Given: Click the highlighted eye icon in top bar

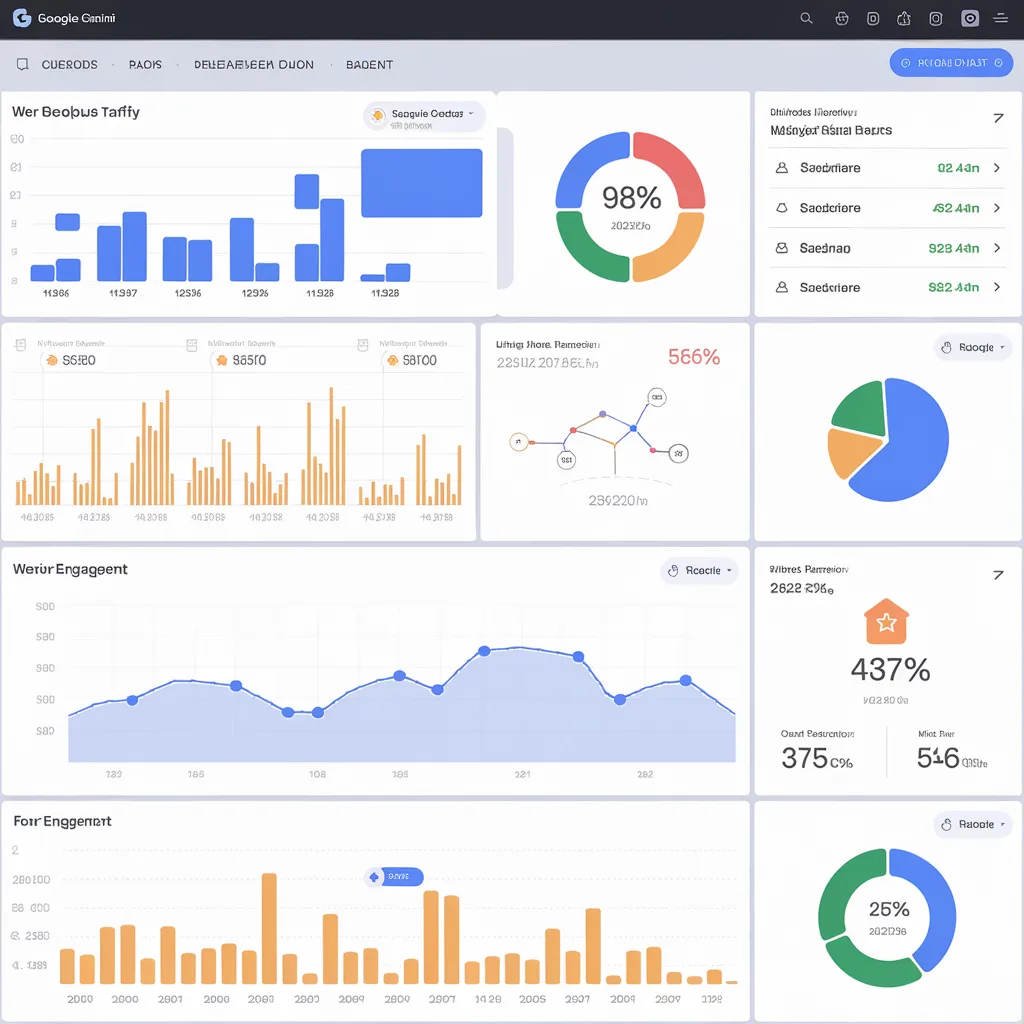Looking at the screenshot, I should 969,18.
